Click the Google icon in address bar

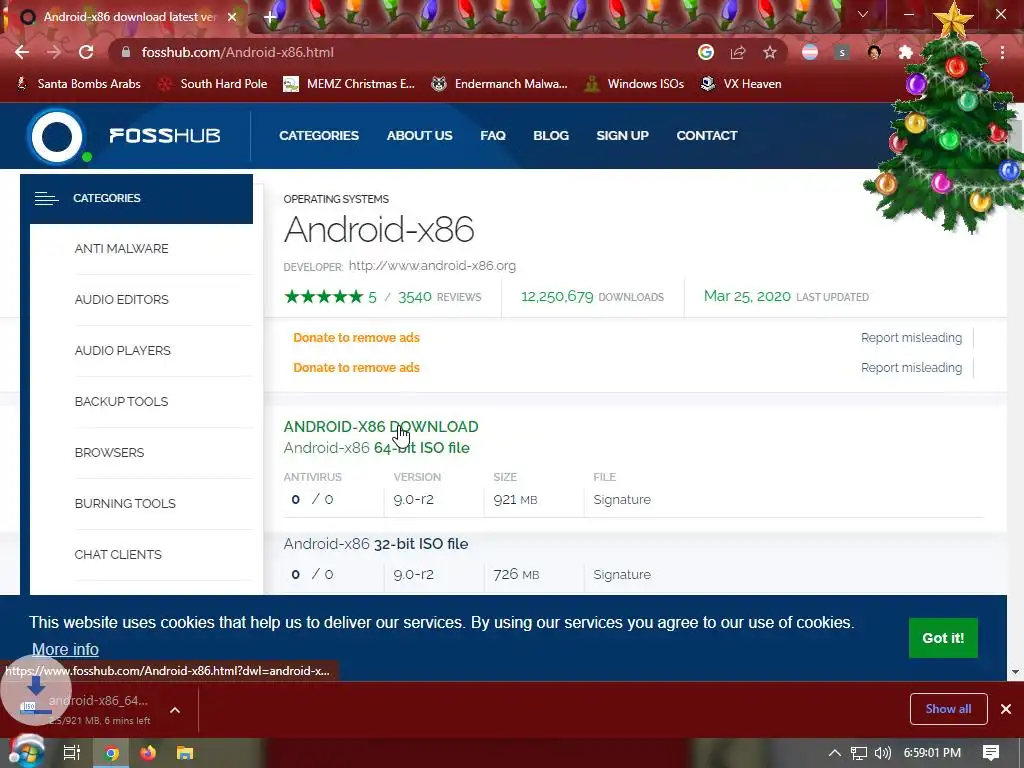(705, 52)
